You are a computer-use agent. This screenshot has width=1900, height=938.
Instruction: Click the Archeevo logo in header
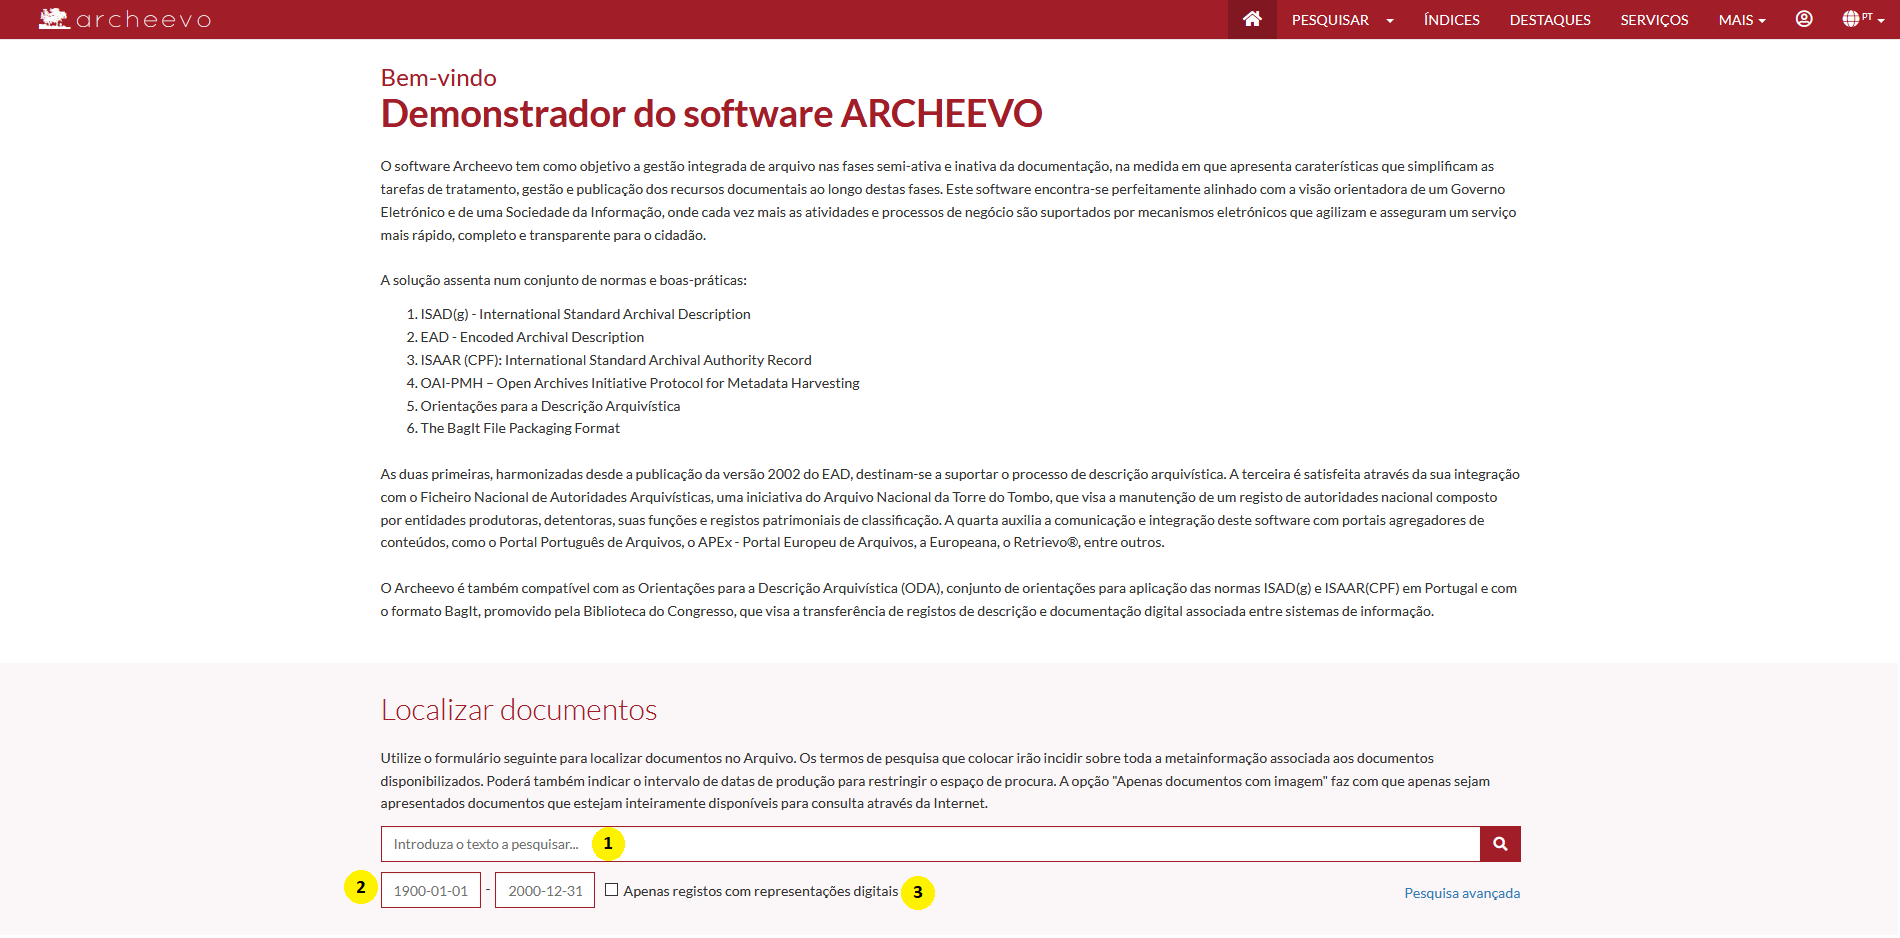124,19
